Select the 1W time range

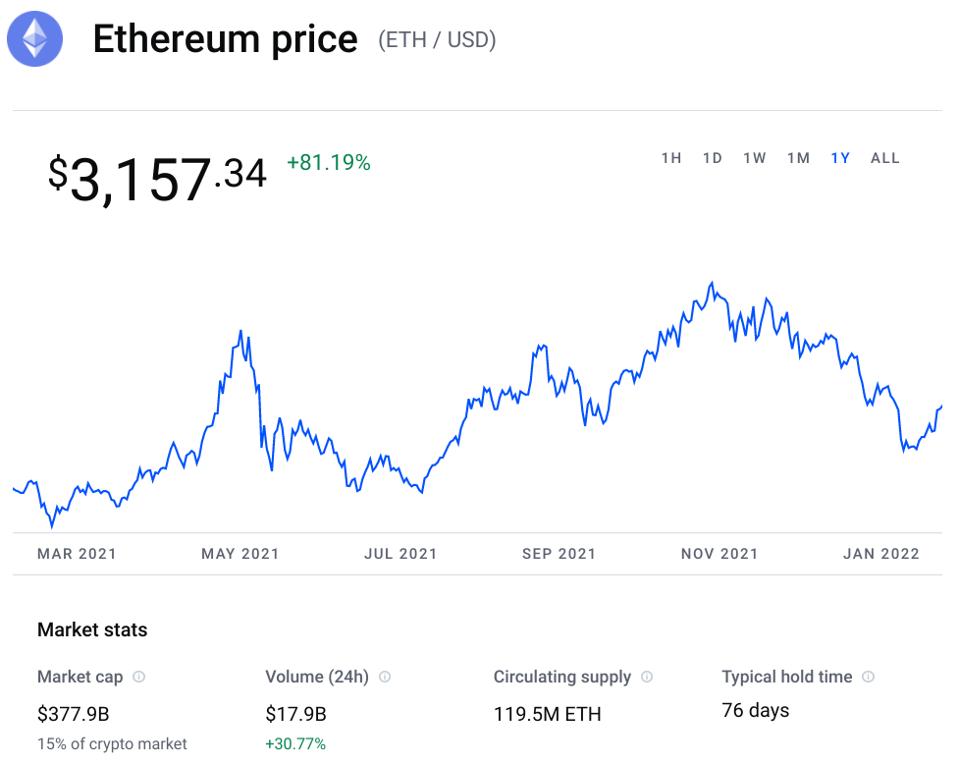[754, 158]
